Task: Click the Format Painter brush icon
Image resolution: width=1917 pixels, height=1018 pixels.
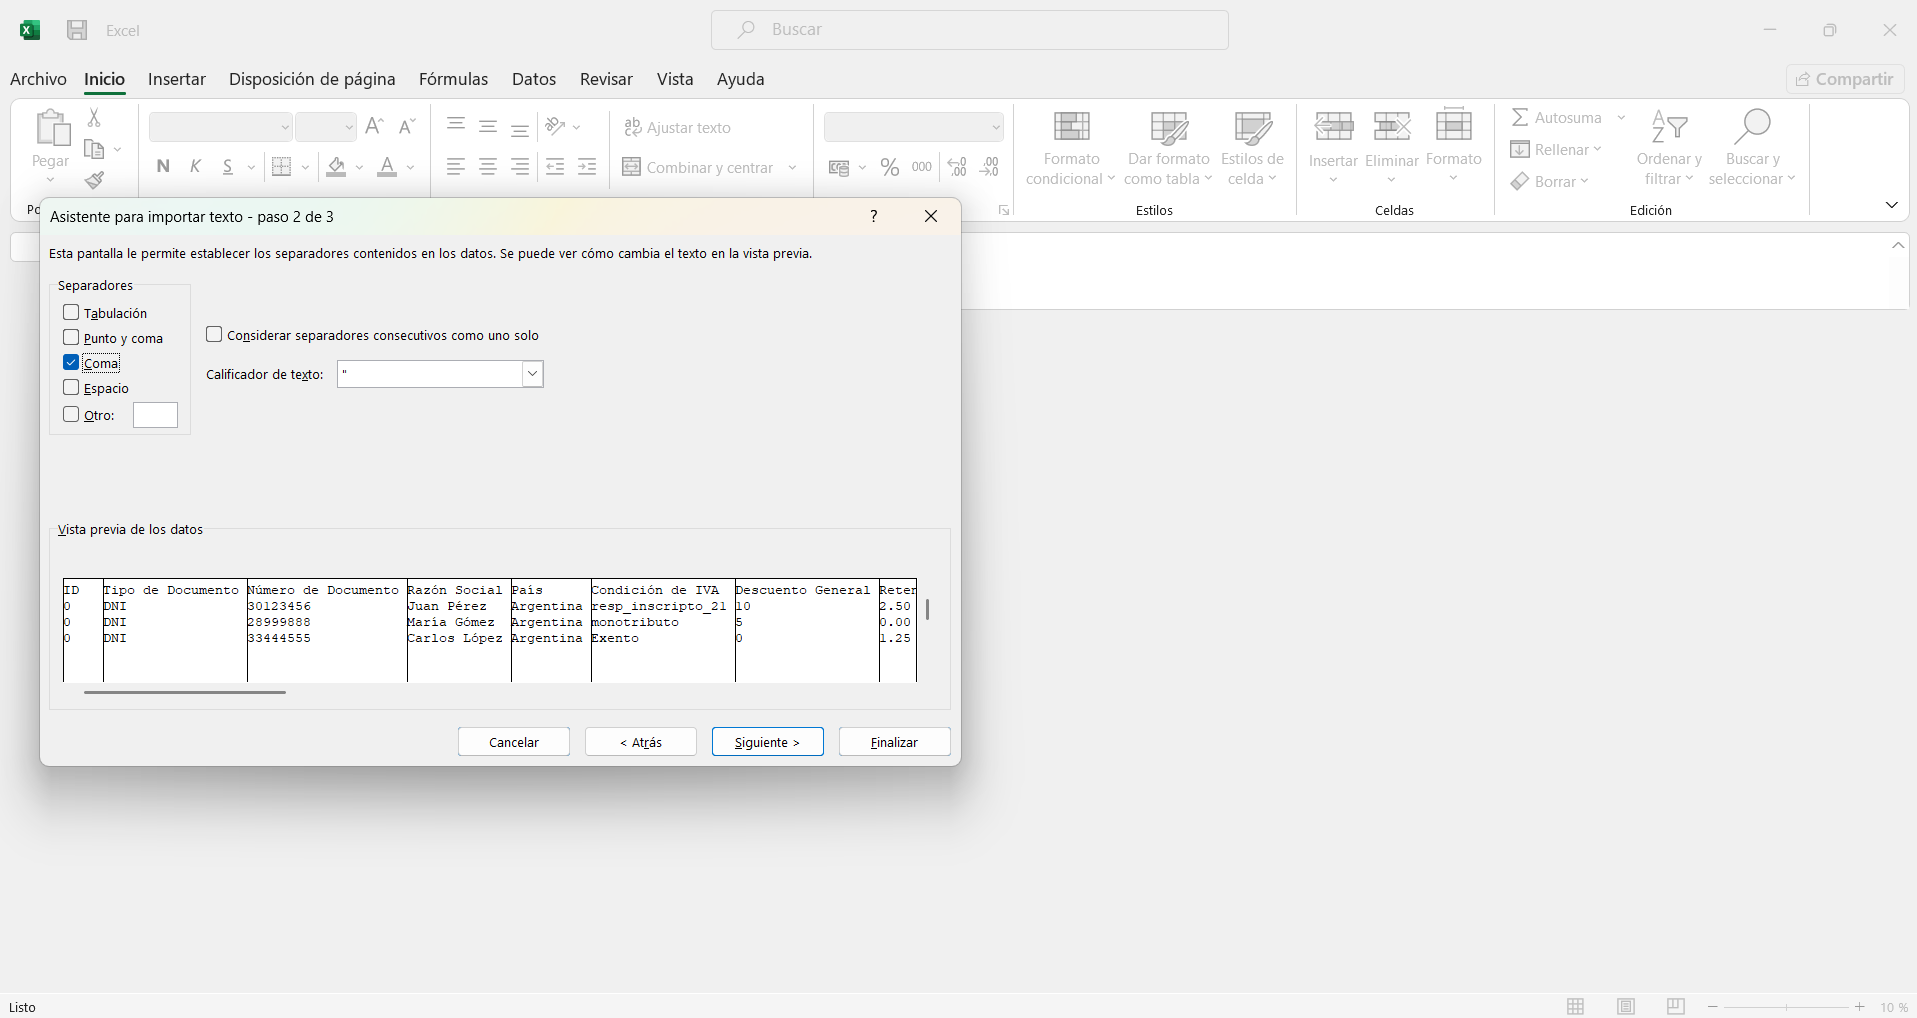Action: (94, 181)
